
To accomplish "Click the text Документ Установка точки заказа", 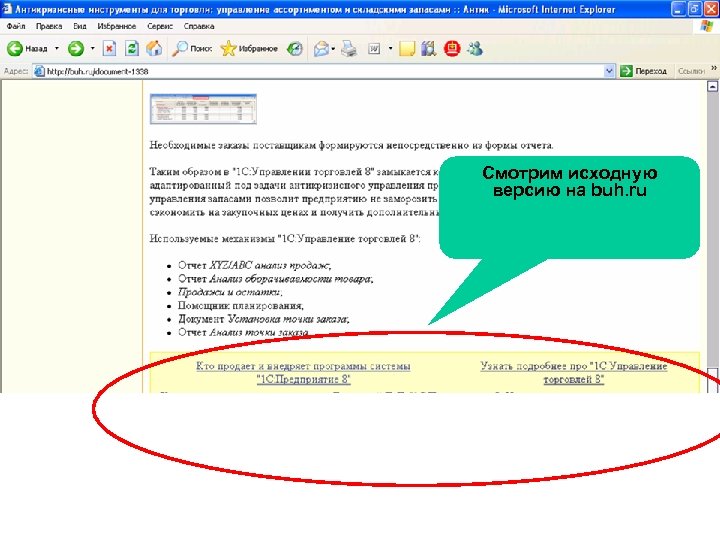I will pyautogui.click(x=264, y=319).
